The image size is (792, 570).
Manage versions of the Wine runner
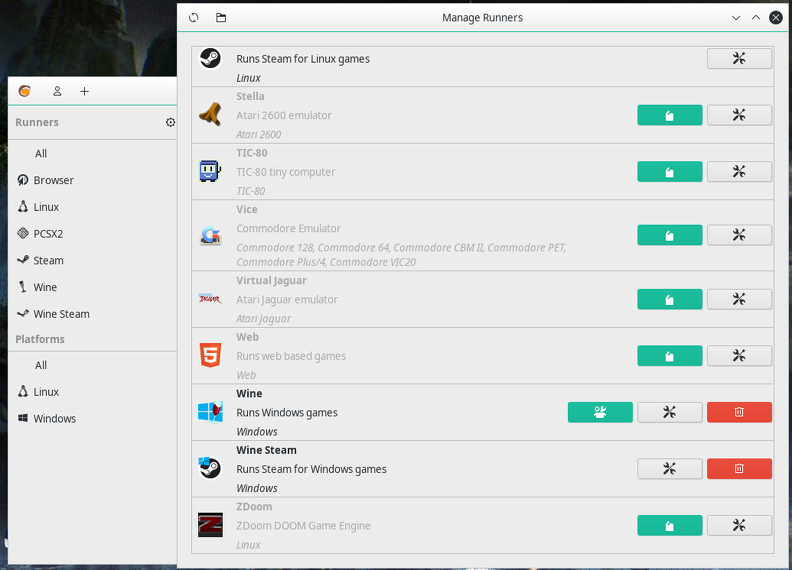[600, 412]
